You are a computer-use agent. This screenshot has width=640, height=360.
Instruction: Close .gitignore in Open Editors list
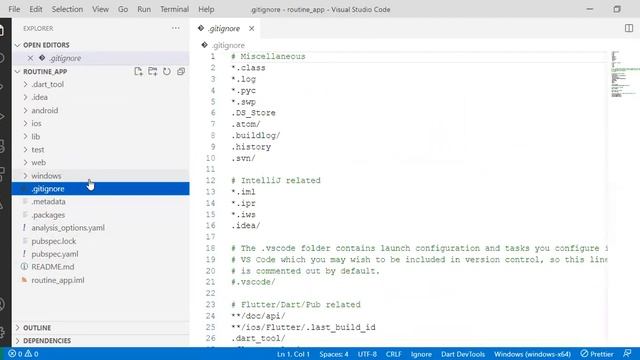[30, 58]
